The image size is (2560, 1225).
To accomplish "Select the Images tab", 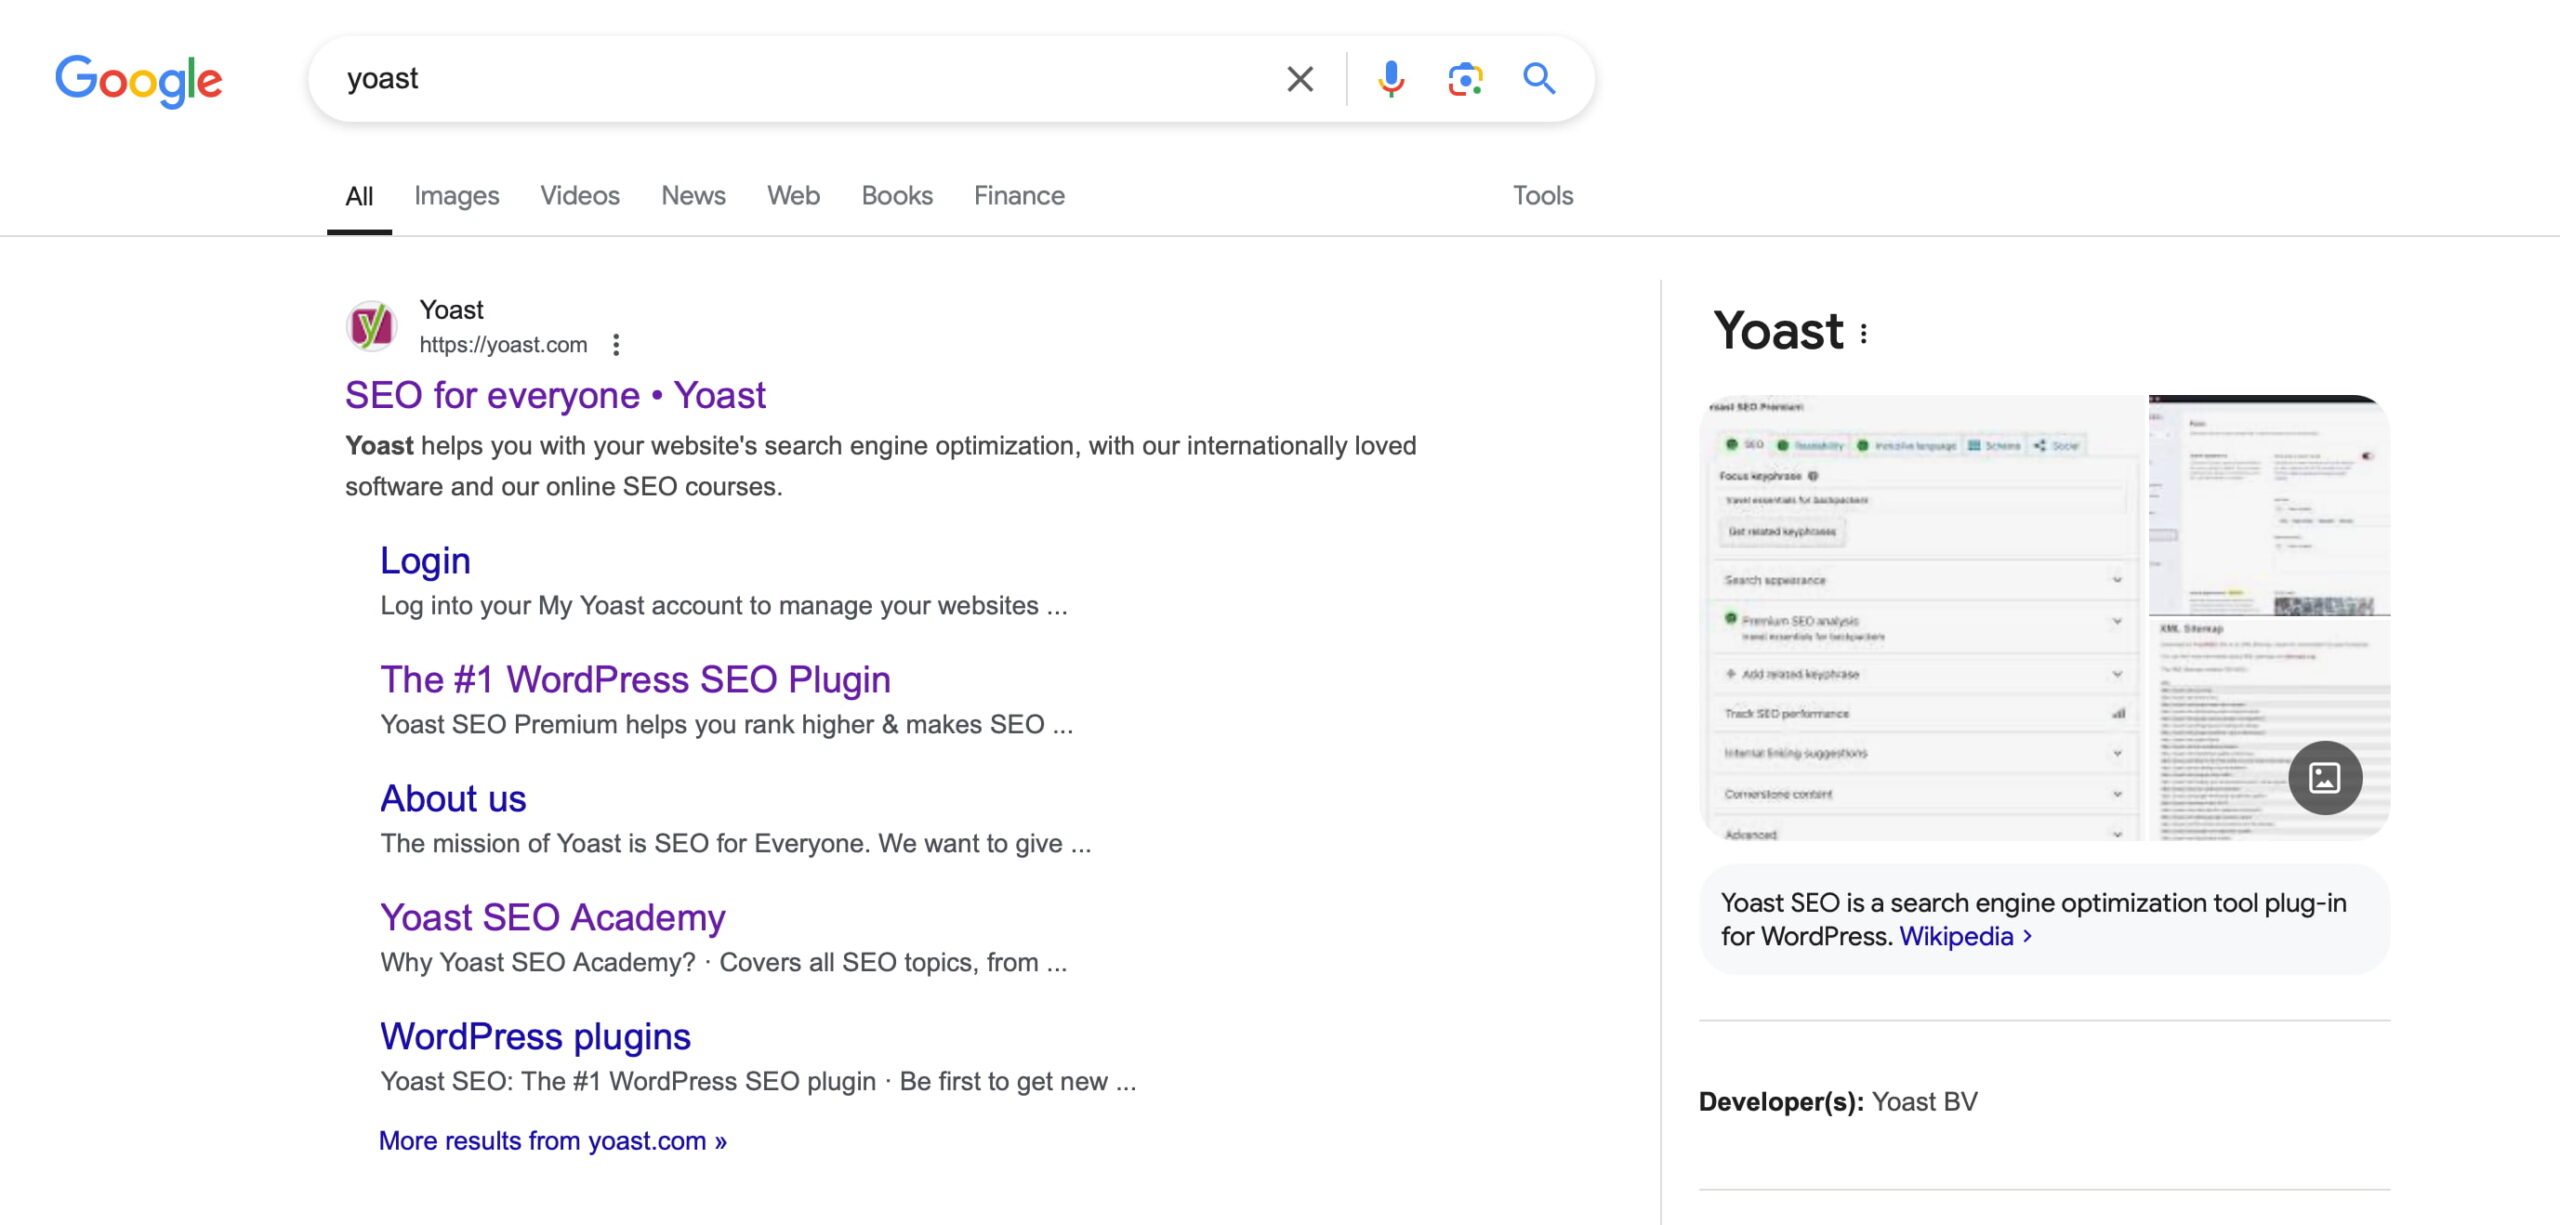I will tap(457, 194).
